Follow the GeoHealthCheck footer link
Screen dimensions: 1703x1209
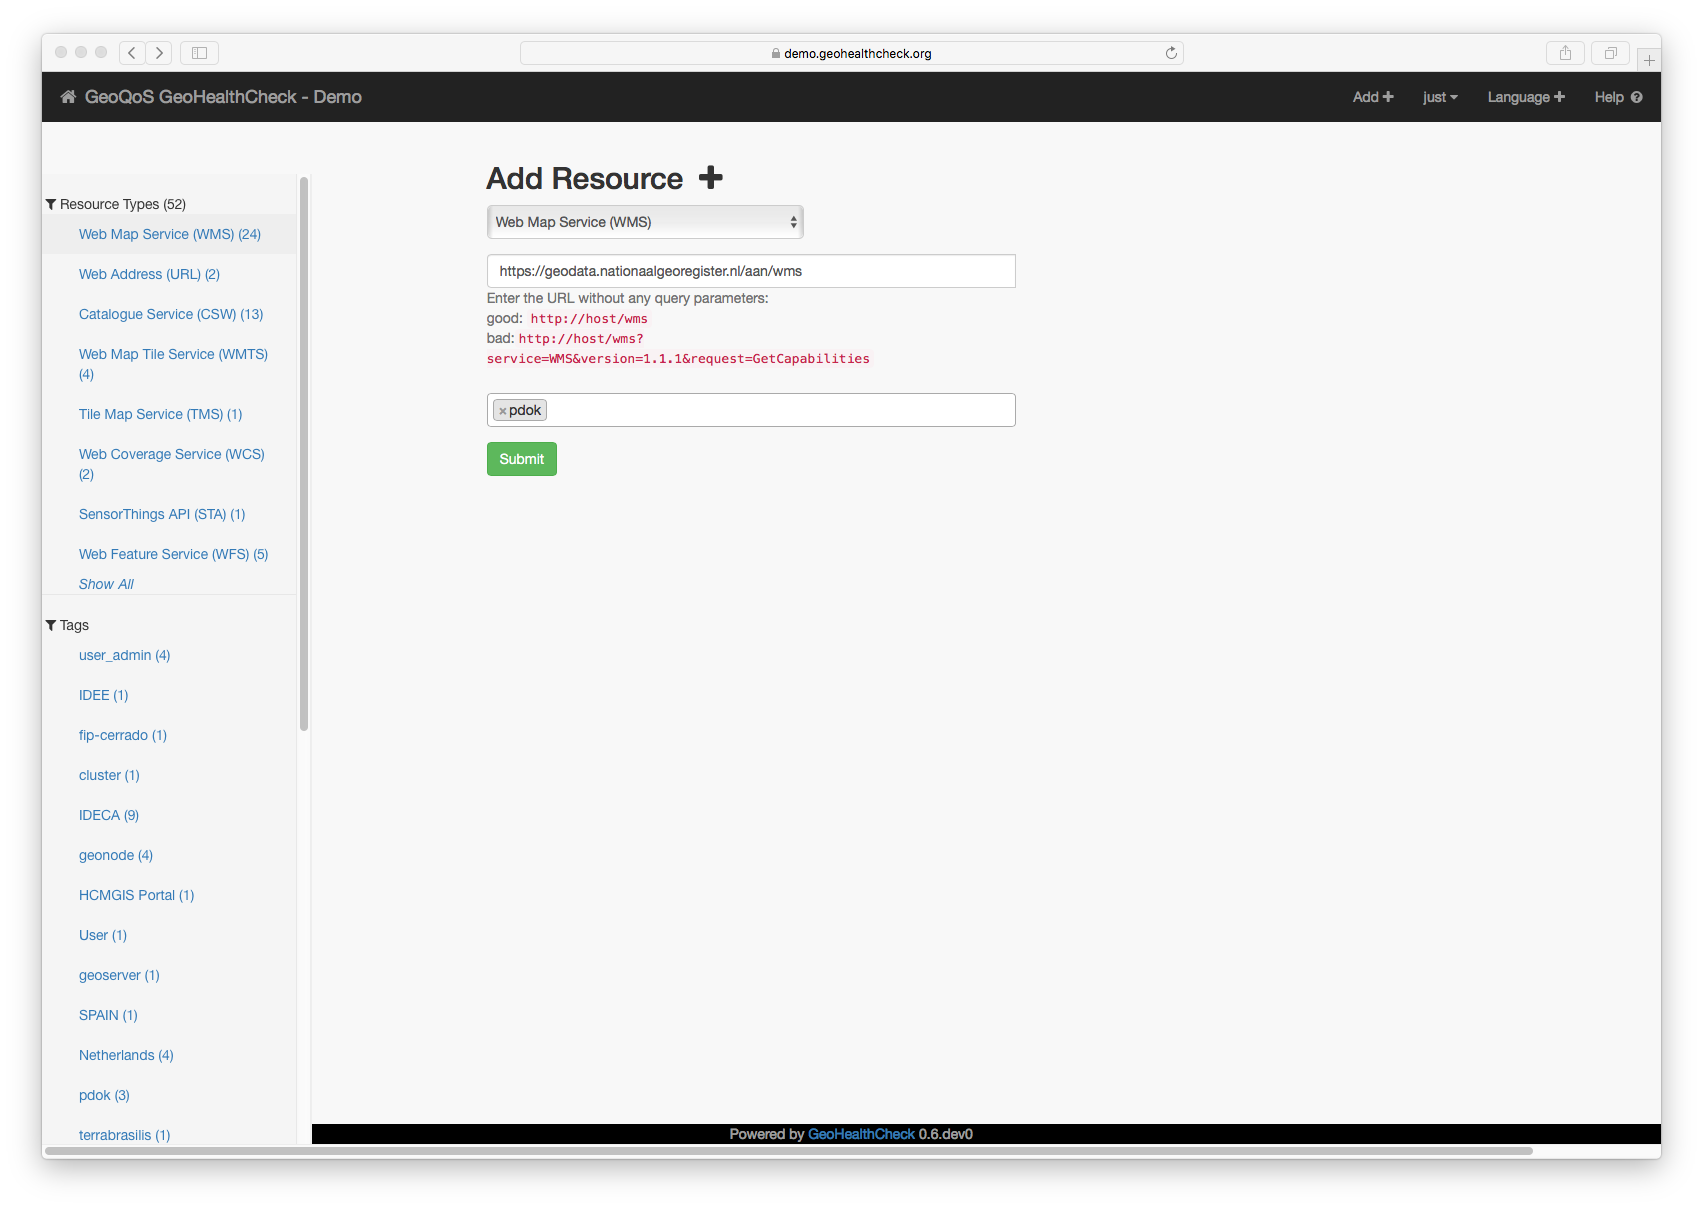(861, 1134)
